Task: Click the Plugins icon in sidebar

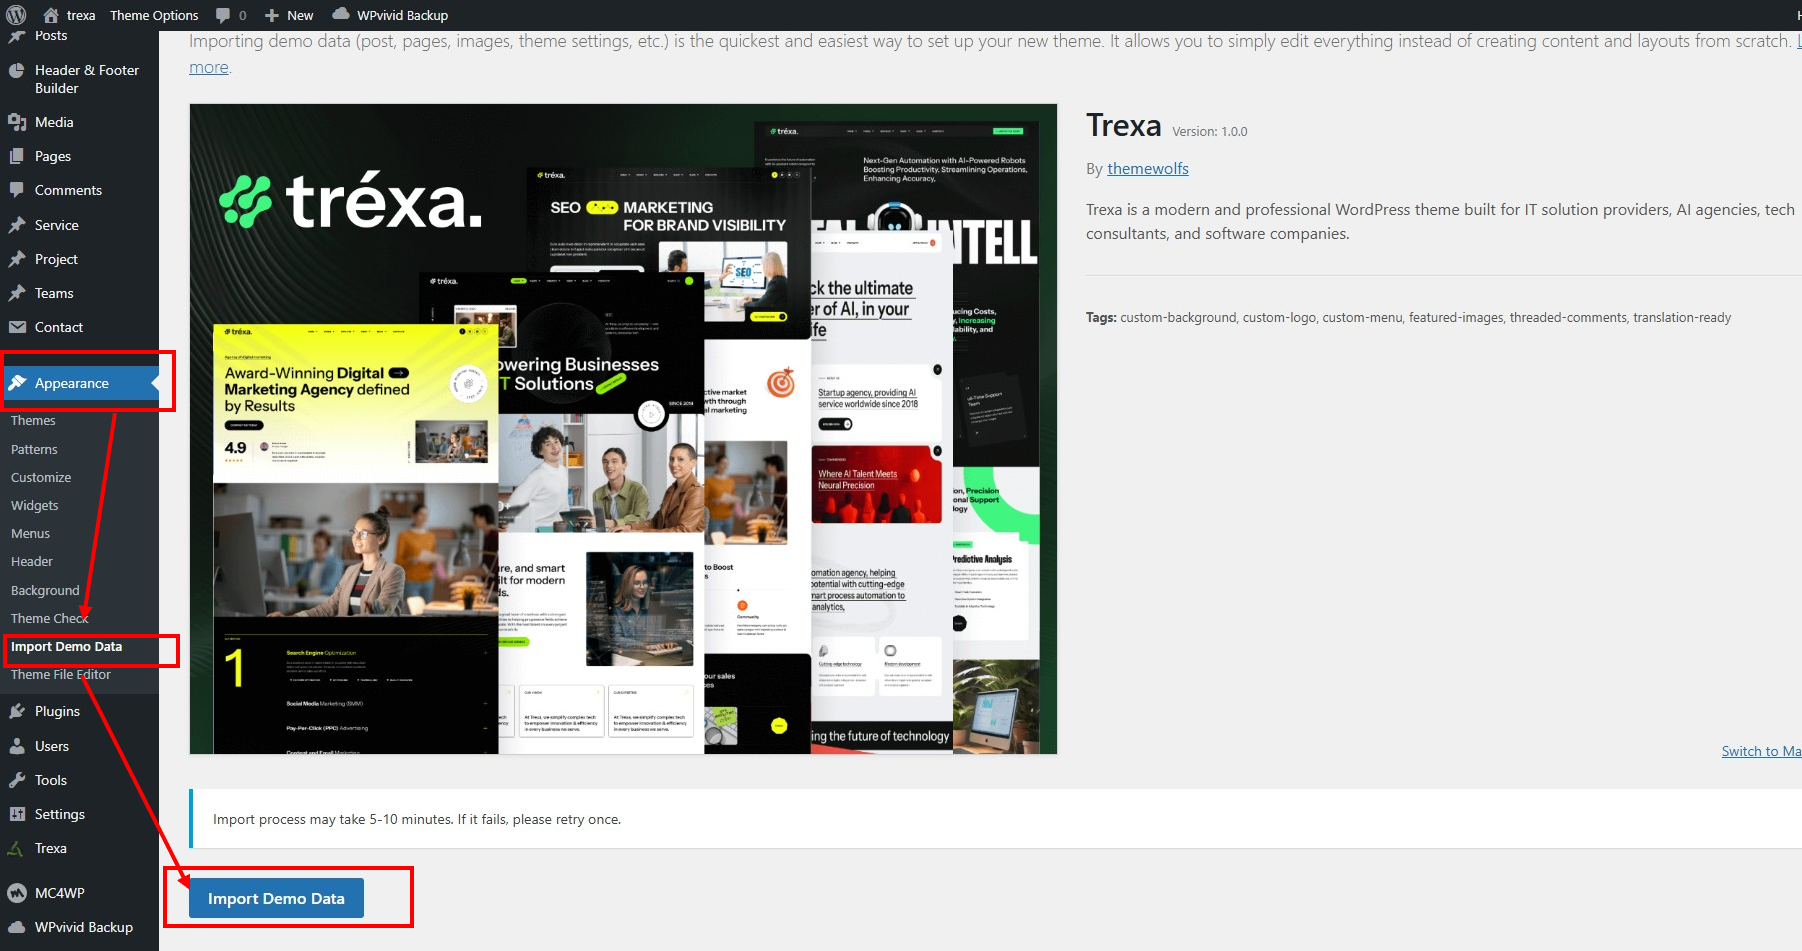Action: coord(17,711)
